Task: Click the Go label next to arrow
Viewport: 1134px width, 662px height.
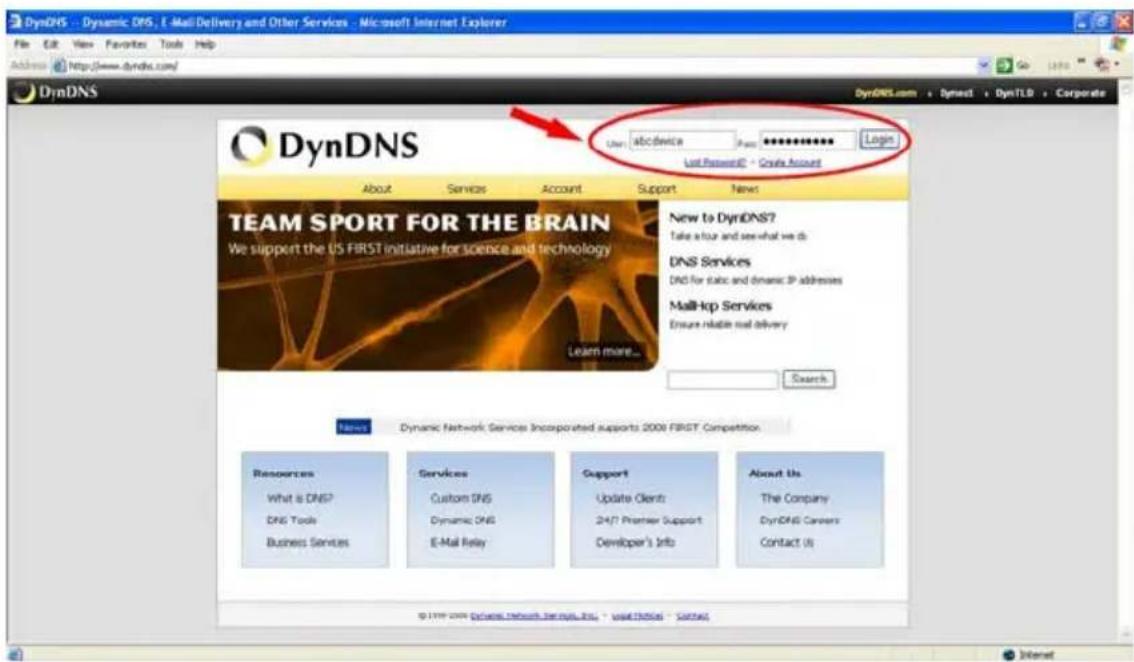Action: pyautogui.click(x=1023, y=66)
